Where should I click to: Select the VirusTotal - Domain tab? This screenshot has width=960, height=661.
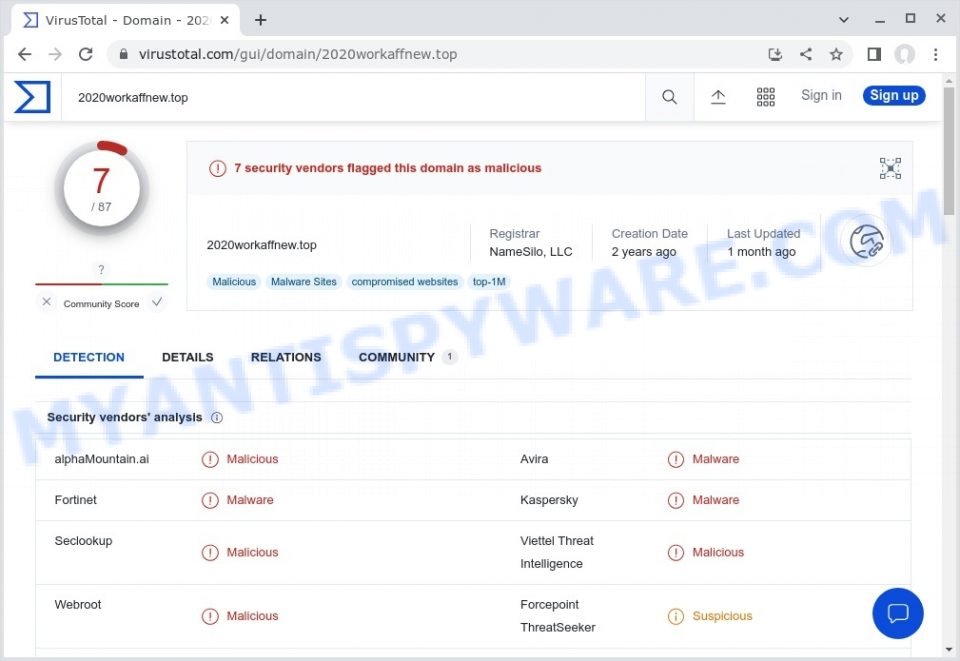coord(126,20)
